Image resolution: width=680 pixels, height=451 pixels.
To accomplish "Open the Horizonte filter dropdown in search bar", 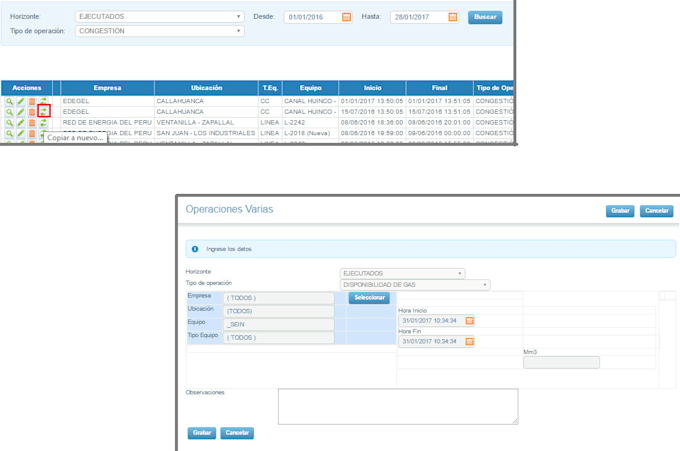I will (160, 16).
